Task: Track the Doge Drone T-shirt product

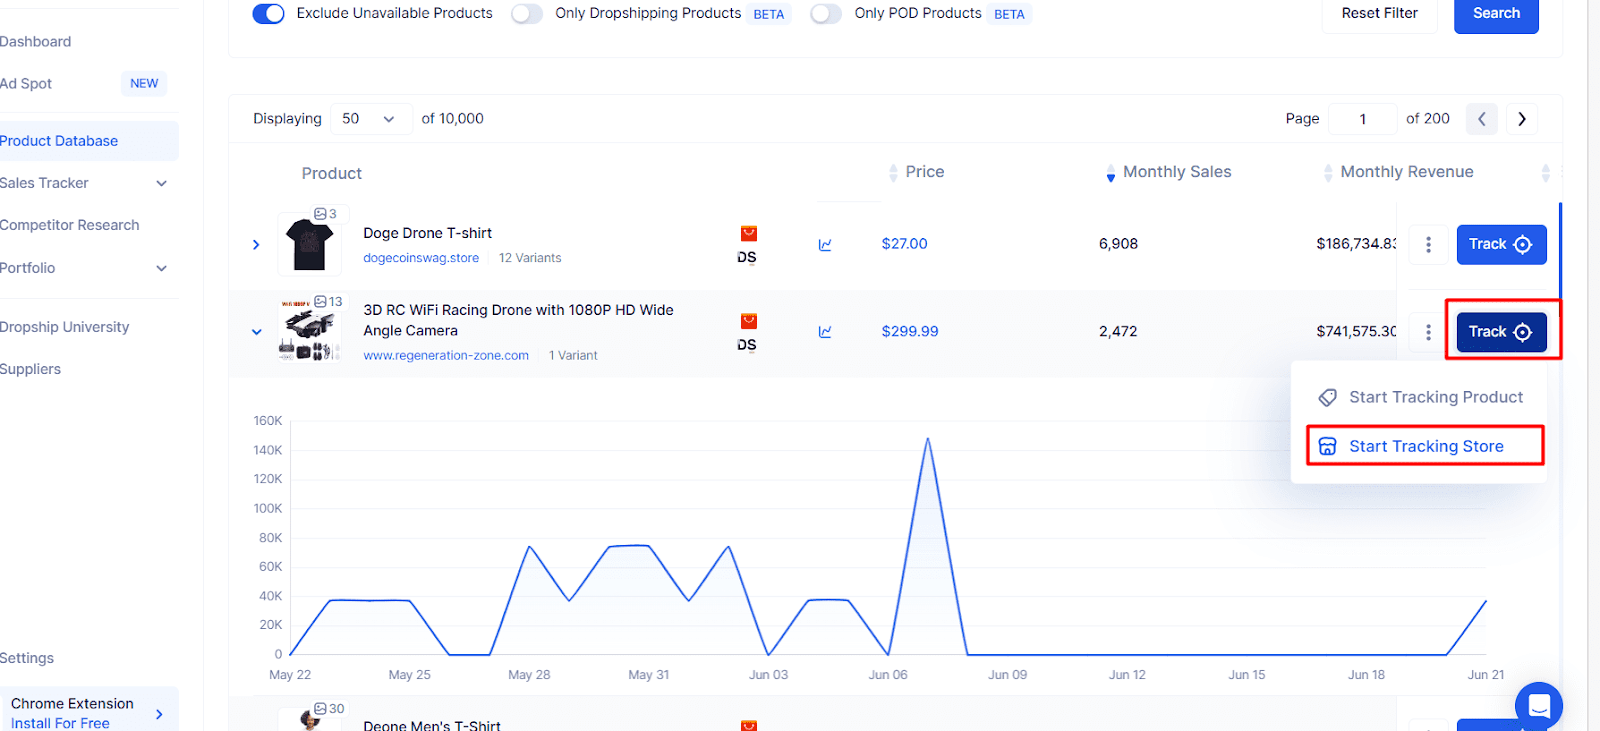Action: coord(1501,245)
